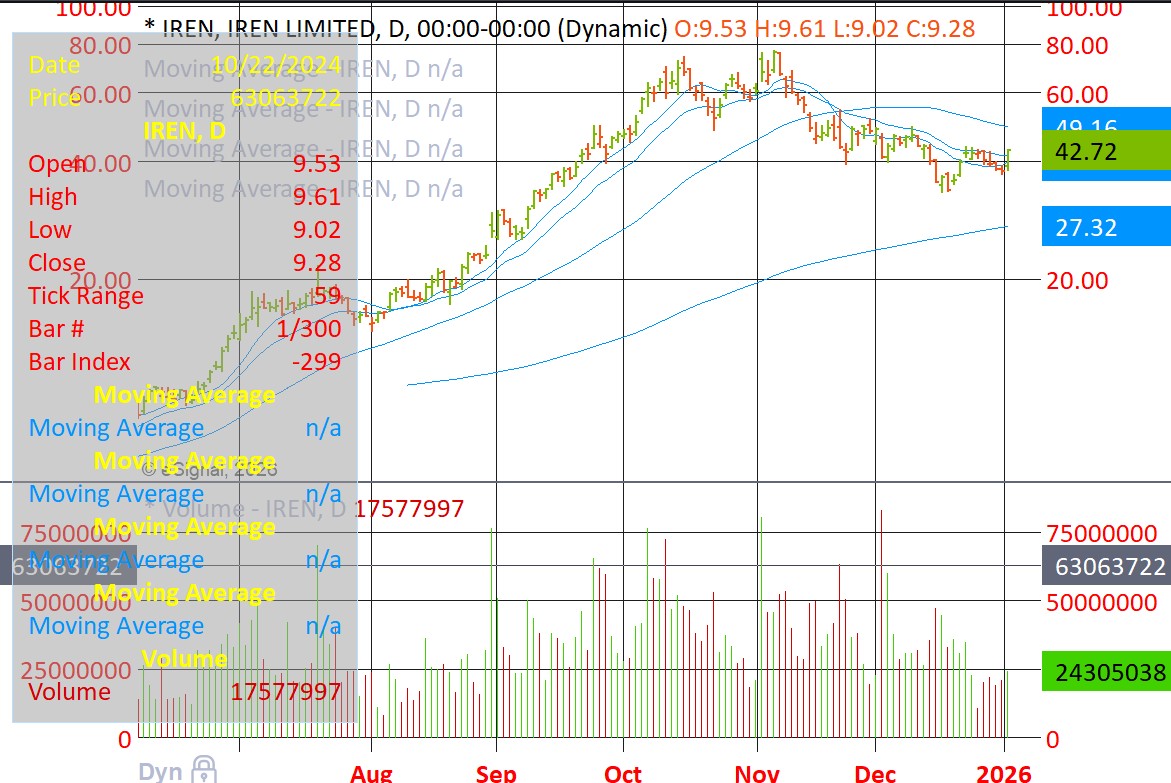Image resolution: width=1171 pixels, height=783 pixels.
Task: Click the Nov label on time axis
Action: coord(757,773)
